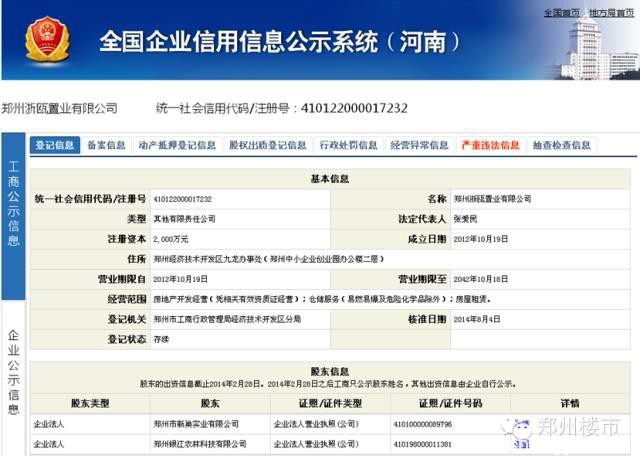Screen dimensions: 640x459
Task: Select the 经营异常信息 tab
Action: click(419, 145)
